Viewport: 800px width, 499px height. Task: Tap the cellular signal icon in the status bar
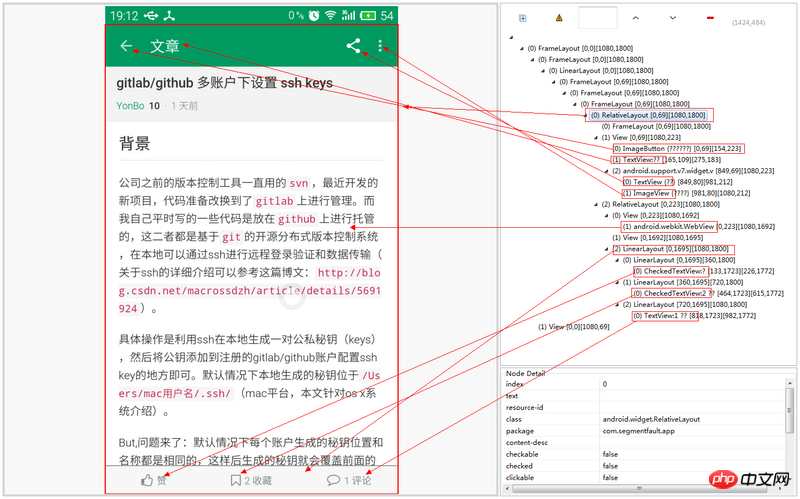[x=348, y=15]
